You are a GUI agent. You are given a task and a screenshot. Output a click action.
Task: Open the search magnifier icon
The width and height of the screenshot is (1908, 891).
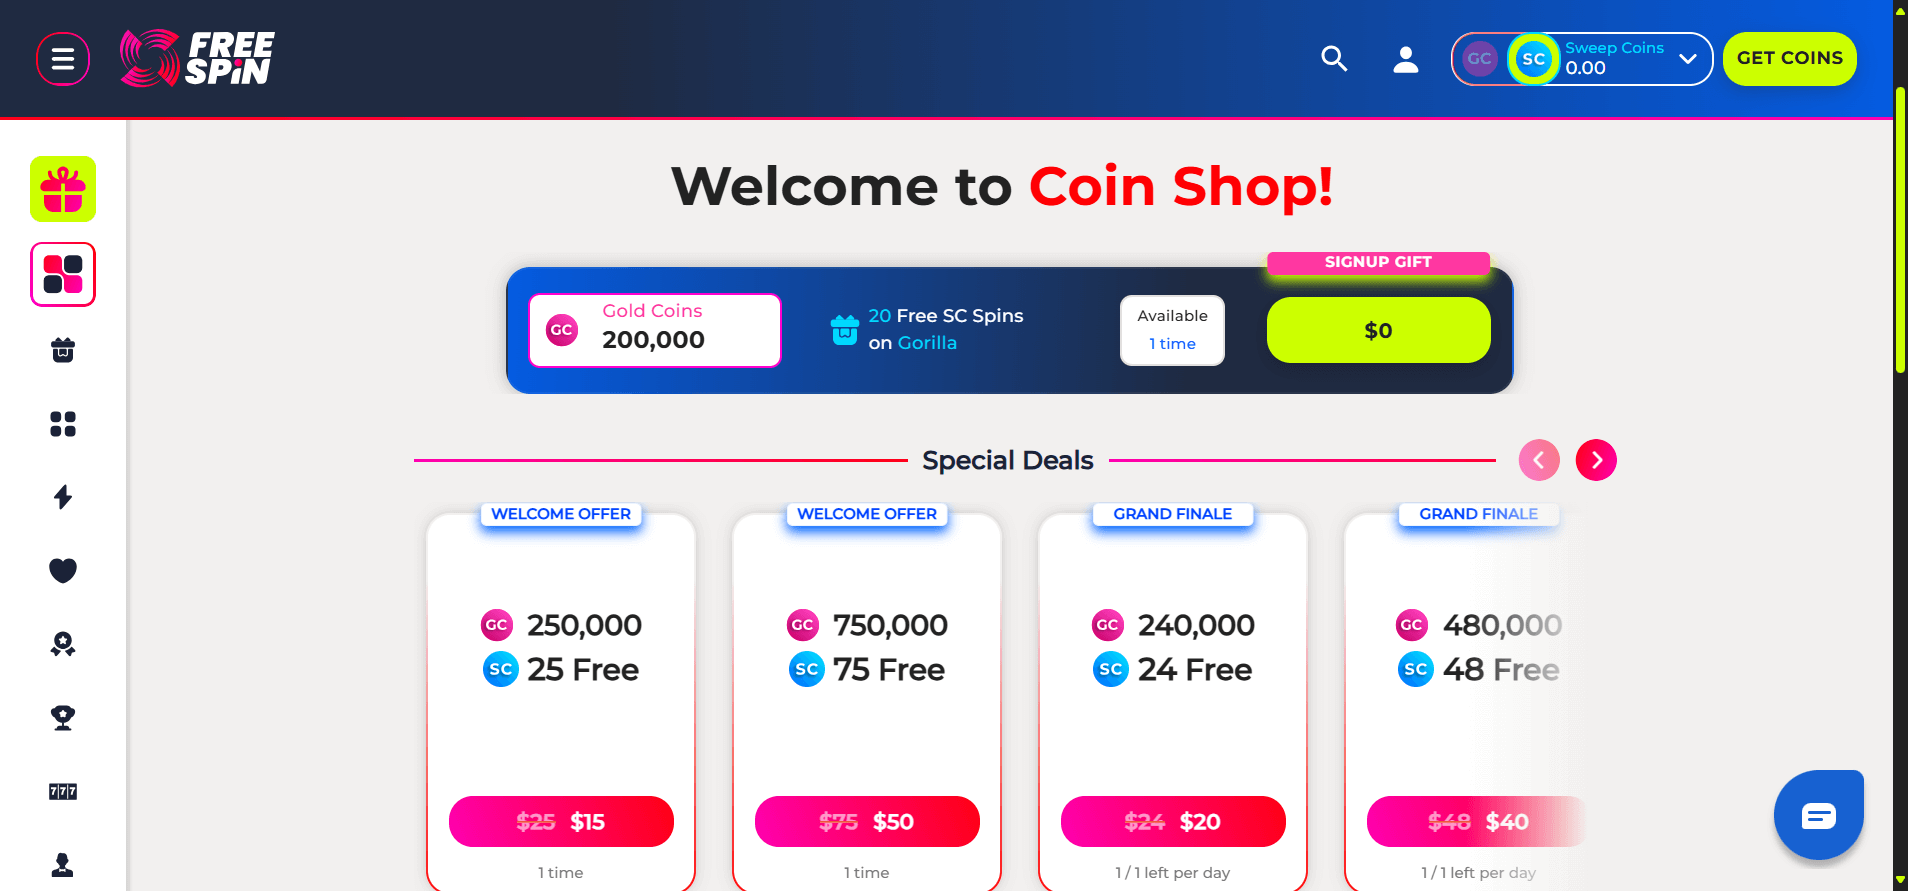pyautogui.click(x=1334, y=59)
